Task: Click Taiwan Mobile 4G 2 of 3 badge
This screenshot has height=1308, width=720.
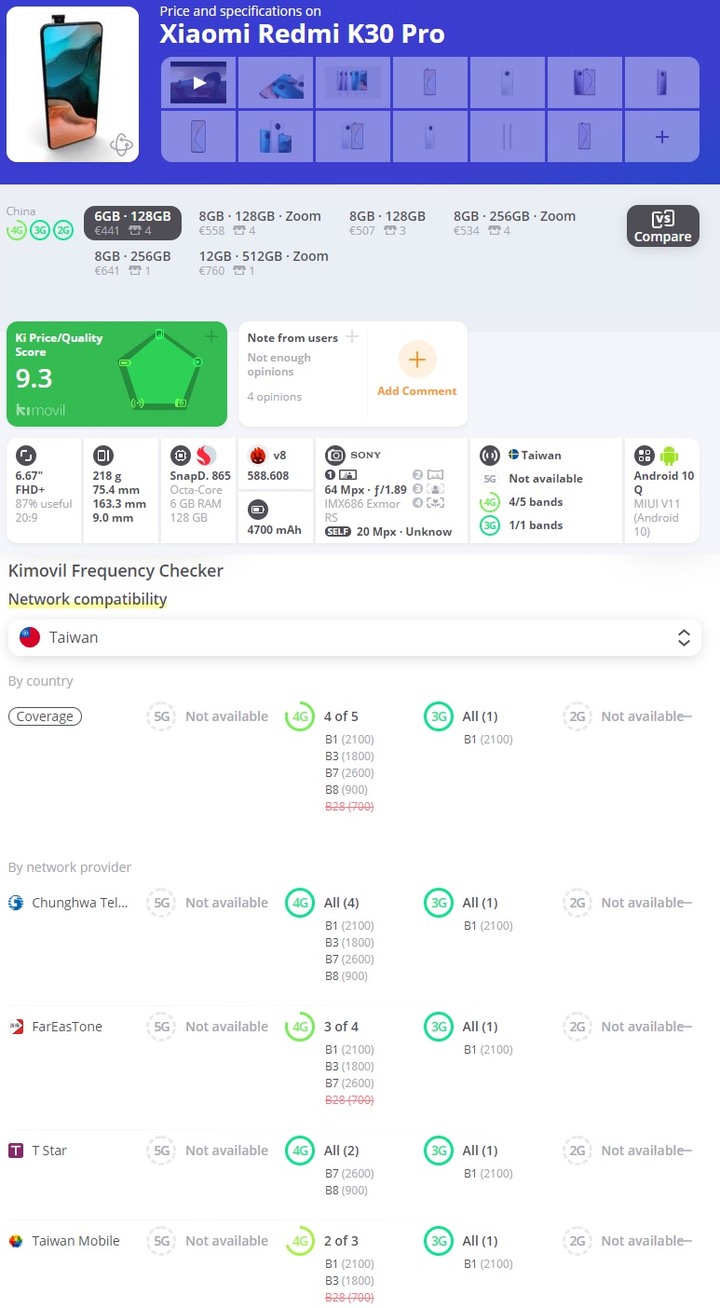Action: point(300,1240)
